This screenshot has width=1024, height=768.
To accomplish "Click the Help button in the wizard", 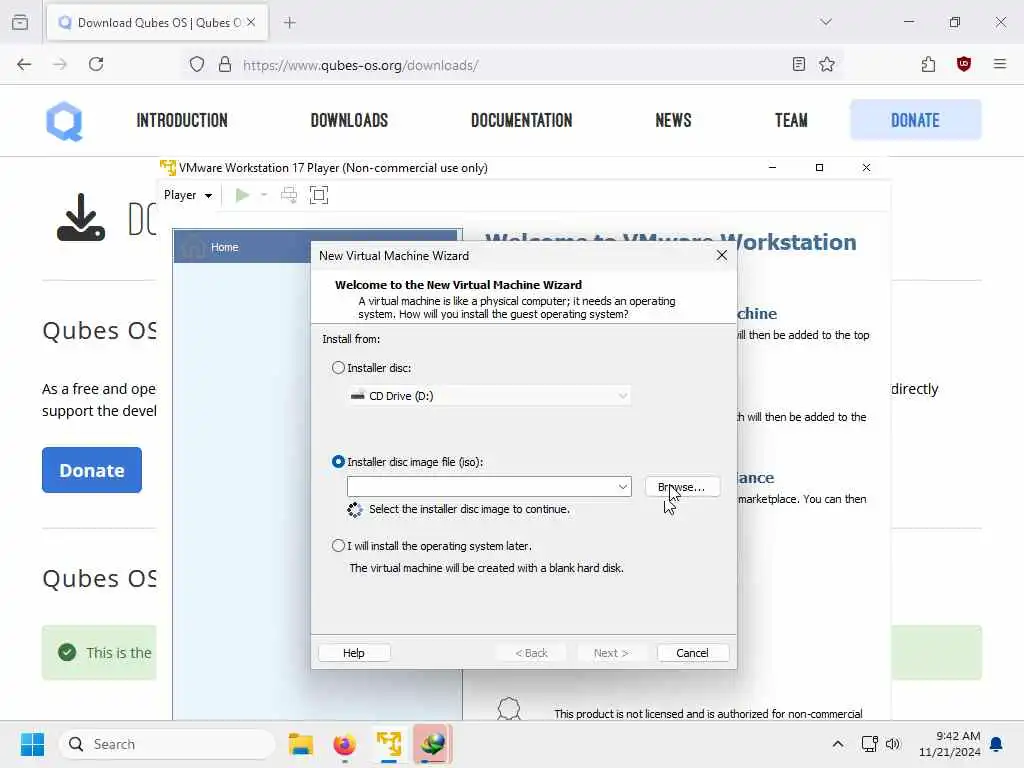I will (354, 653).
